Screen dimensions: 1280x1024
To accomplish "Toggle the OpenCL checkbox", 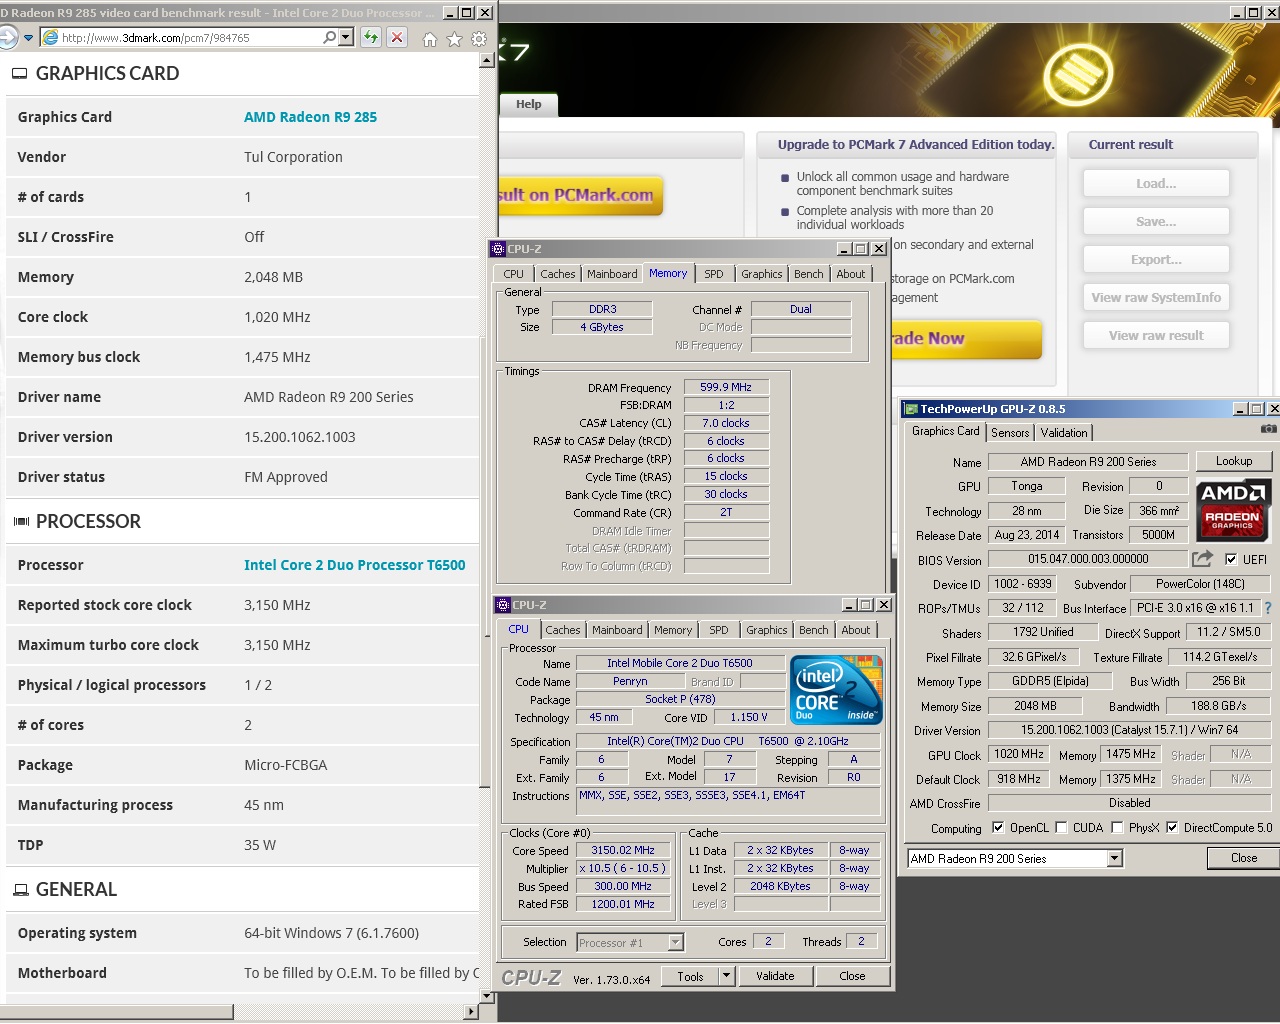I will (998, 828).
